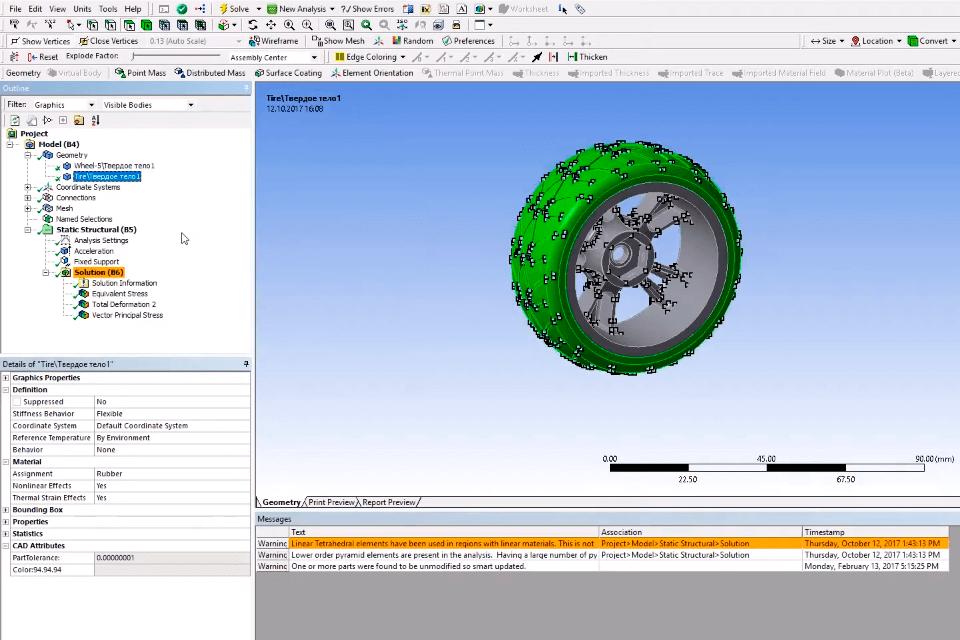This screenshot has width=960, height=640.
Task: Open the View menu
Action: pyautogui.click(x=58, y=9)
